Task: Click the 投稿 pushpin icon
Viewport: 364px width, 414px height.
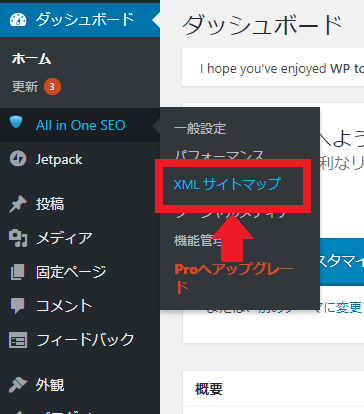Action: (18, 204)
